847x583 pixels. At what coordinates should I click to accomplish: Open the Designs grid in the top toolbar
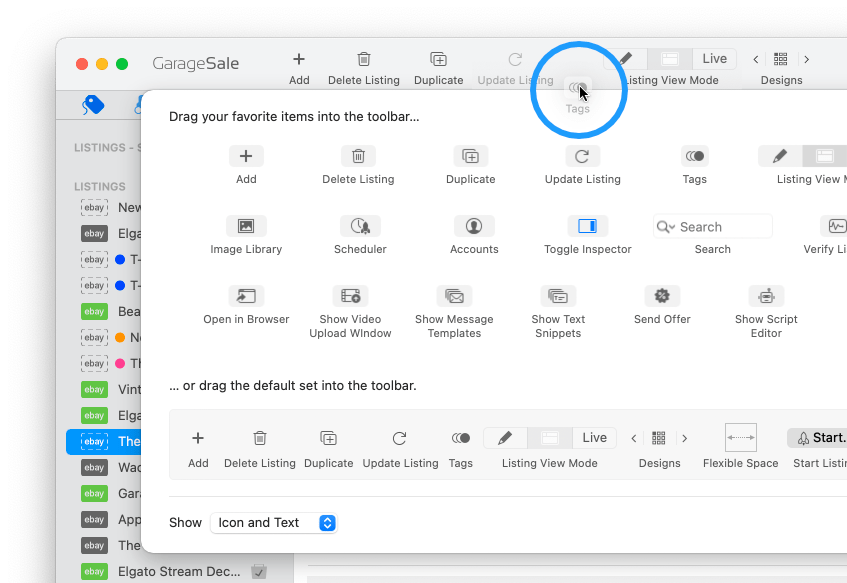pos(781,59)
